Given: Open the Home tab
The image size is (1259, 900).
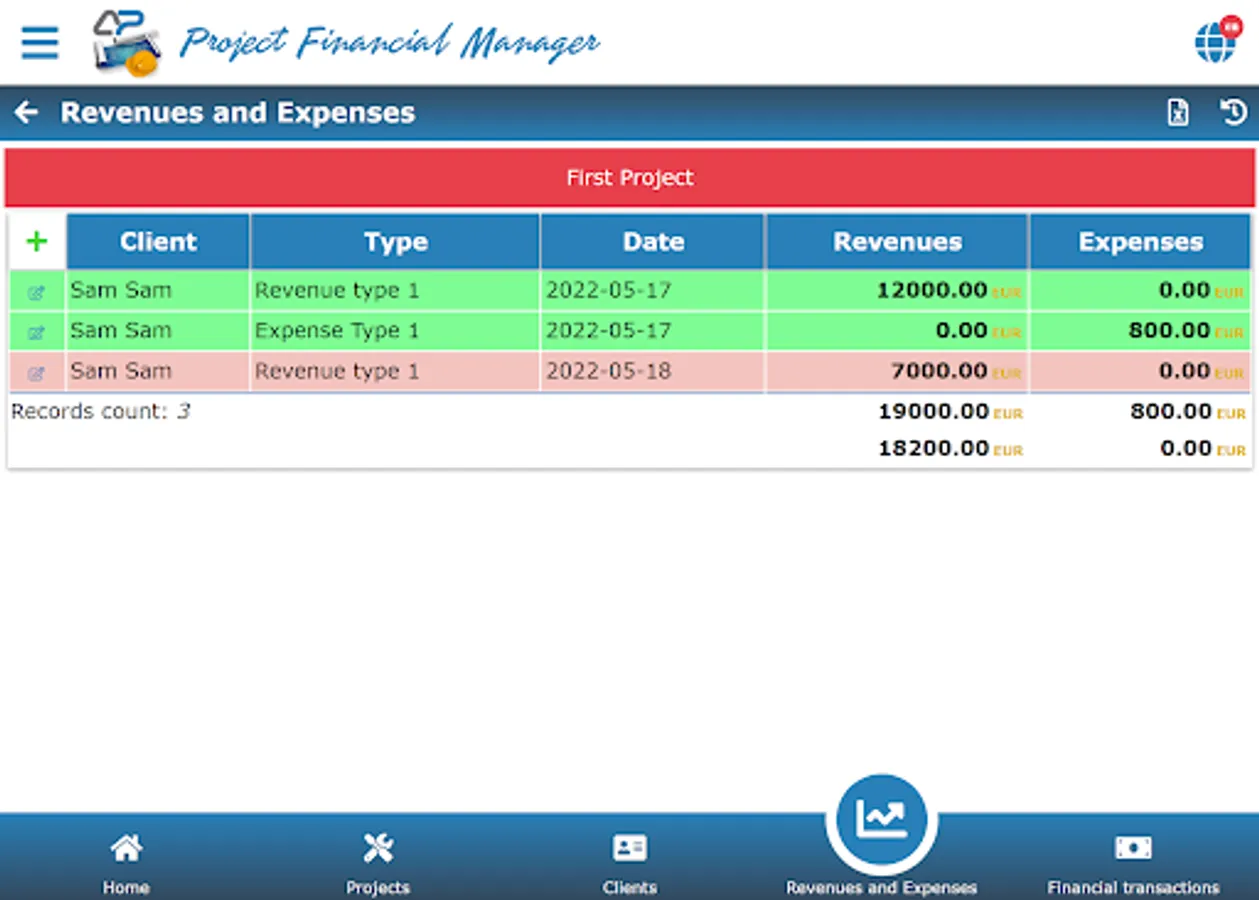Looking at the screenshot, I should tap(126, 864).
